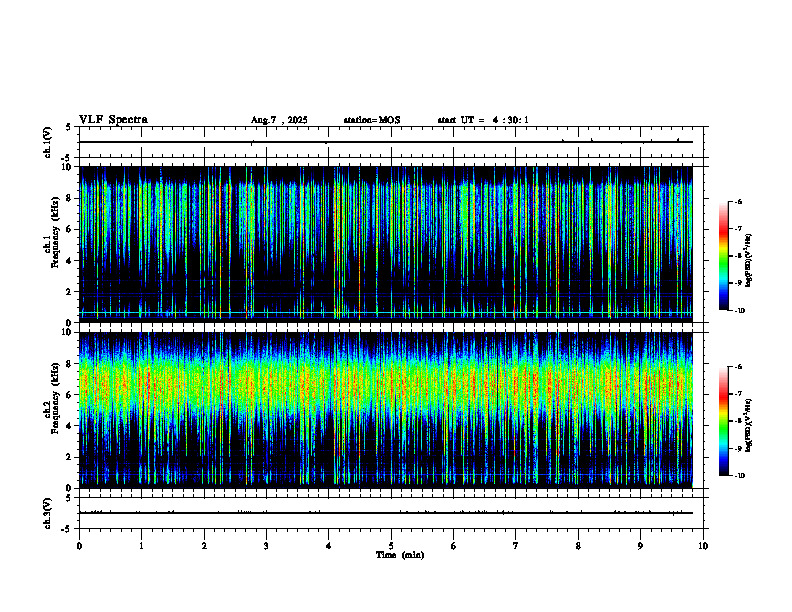Click the "station=MOS" label

pos(372,120)
